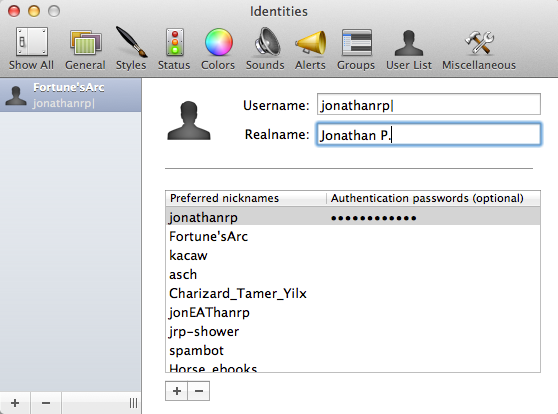Open User List preferences

[409, 49]
